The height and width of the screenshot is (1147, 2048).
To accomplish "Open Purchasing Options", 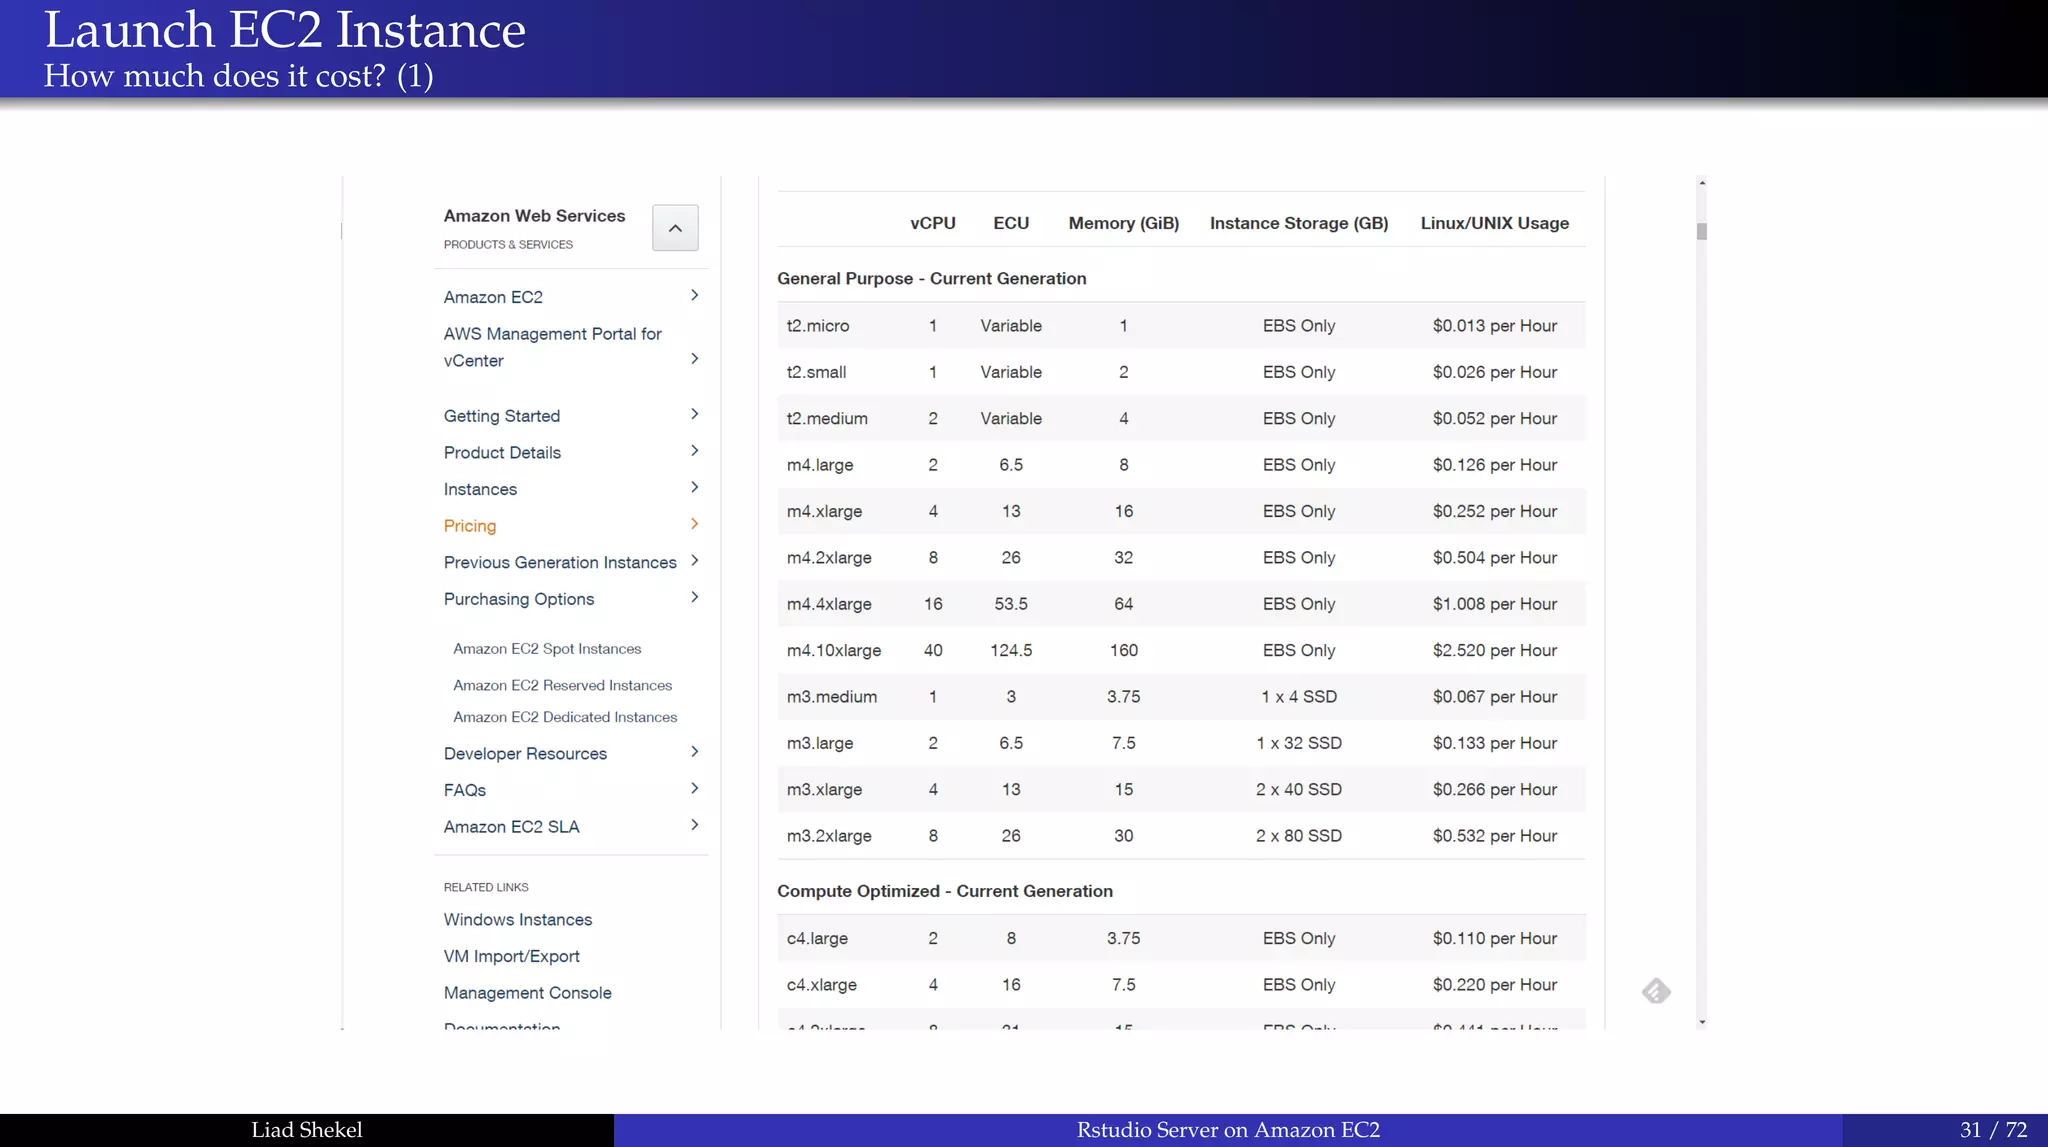I will [519, 599].
